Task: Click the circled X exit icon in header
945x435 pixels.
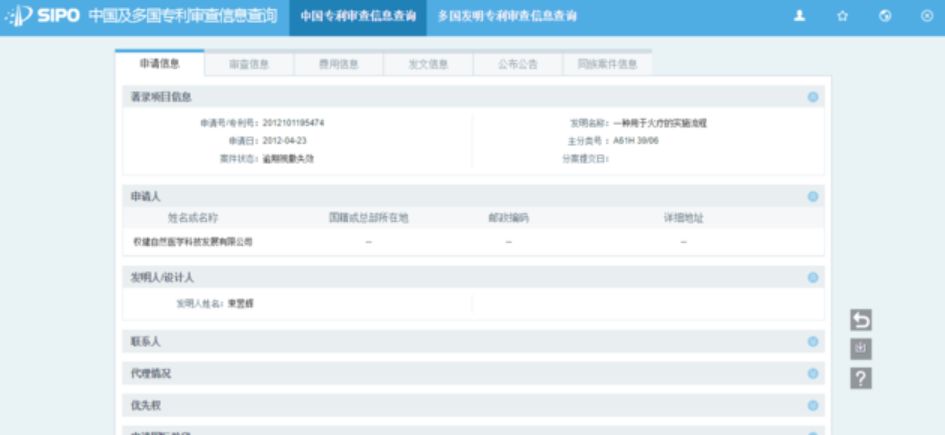Action: 927,16
